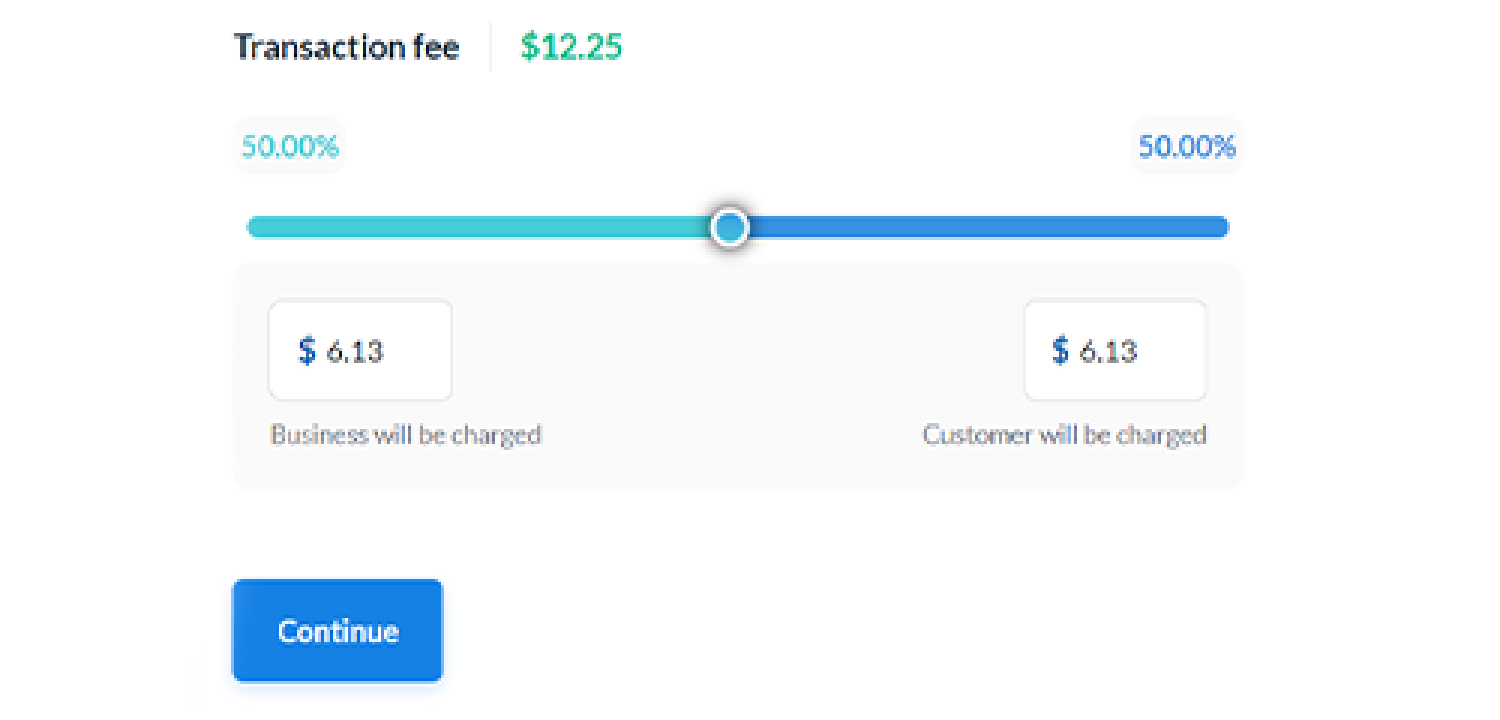Click the far left end of the fee slider
This screenshot has height=720, width=1500.
tap(252, 227)
